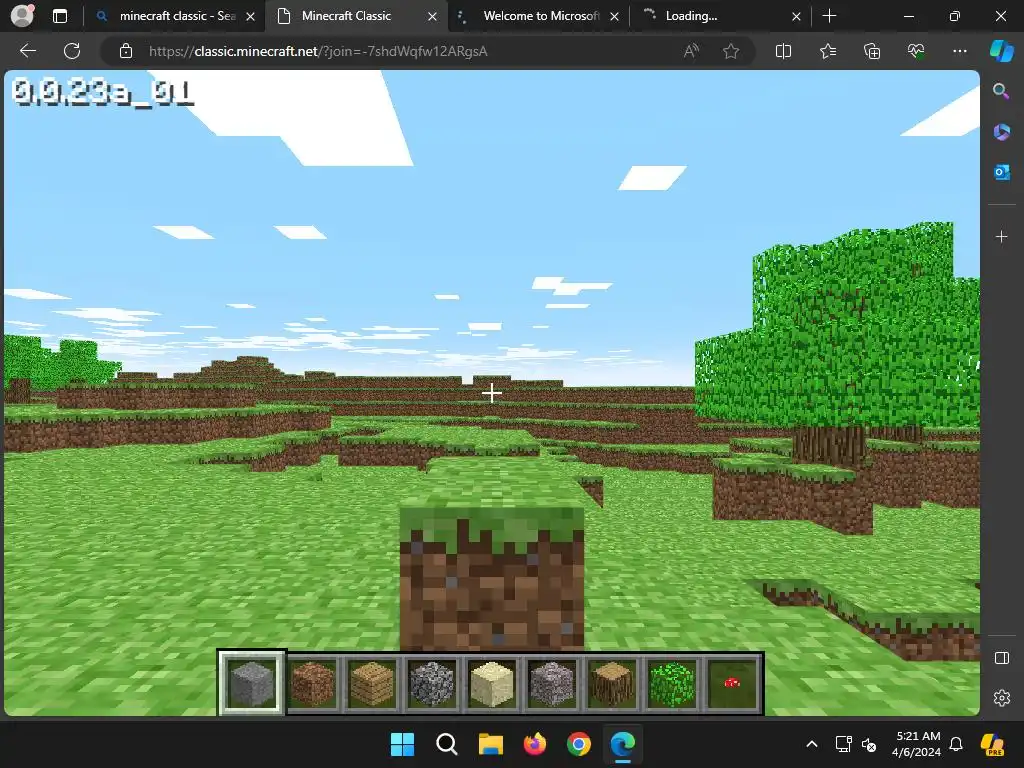Add this page to favorites
Screen dimensions: 1024x768
point(731,51)
